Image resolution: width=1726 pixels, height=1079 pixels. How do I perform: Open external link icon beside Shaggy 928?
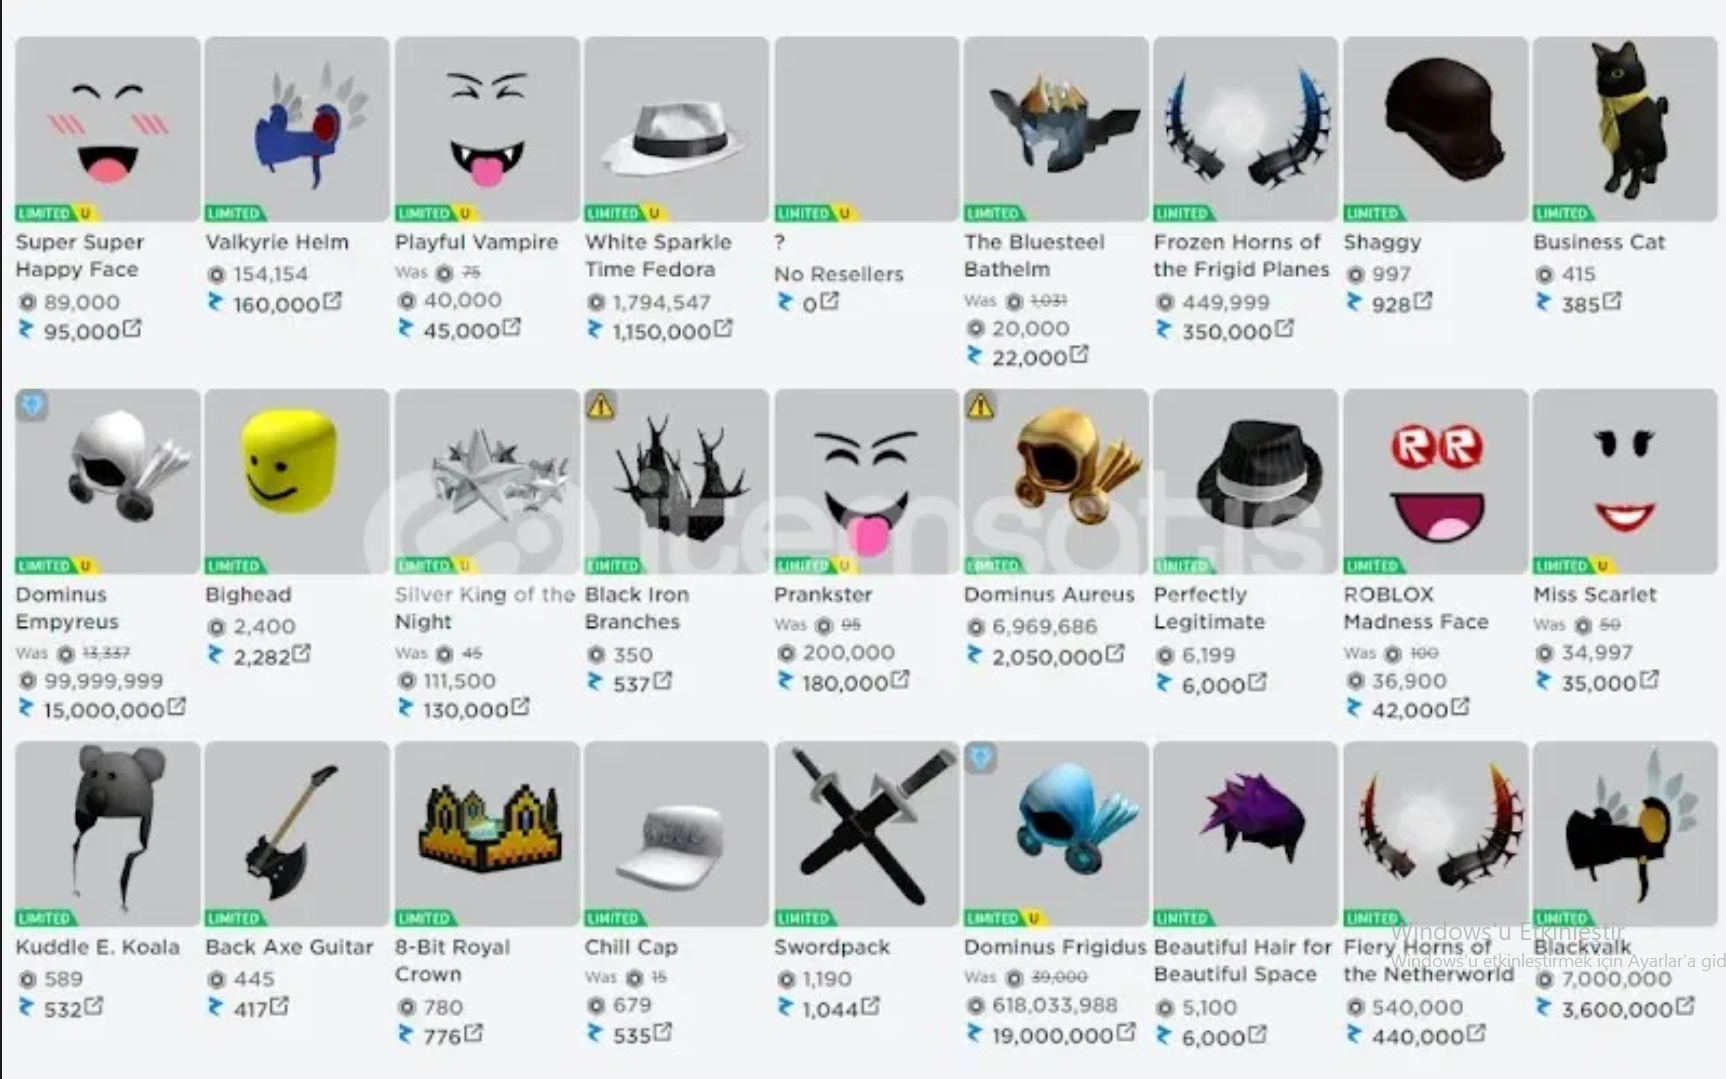[1422, 301]
